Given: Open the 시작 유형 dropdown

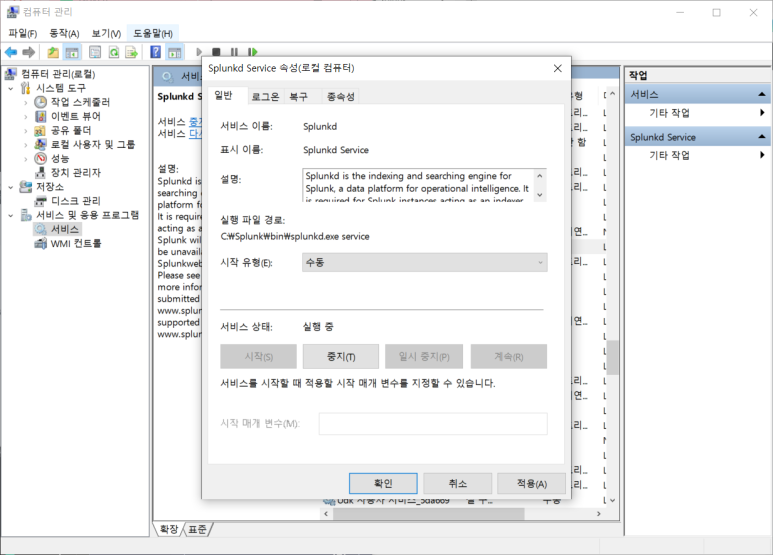Looking at the screenshot, I should tap(424, 263).
